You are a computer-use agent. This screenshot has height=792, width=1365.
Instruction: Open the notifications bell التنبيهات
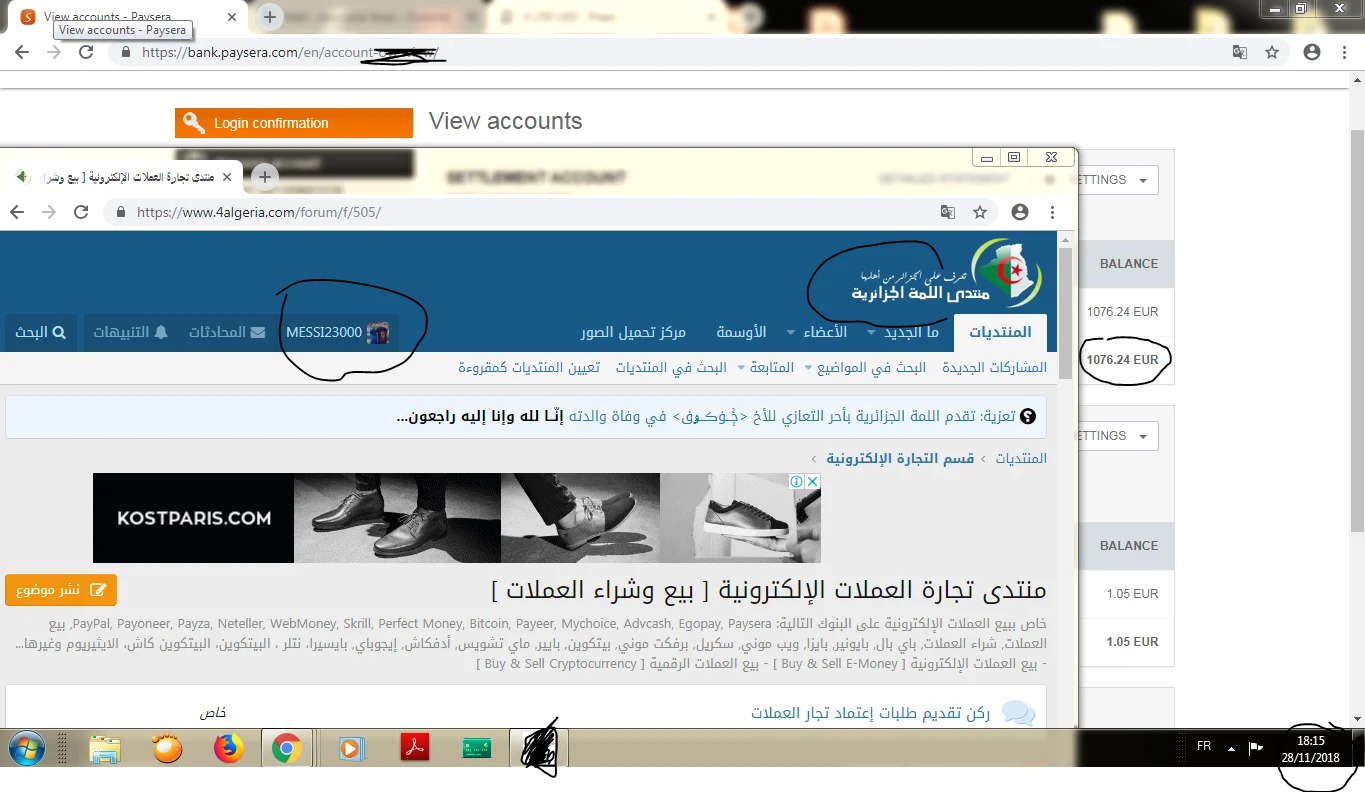(131, 332)
